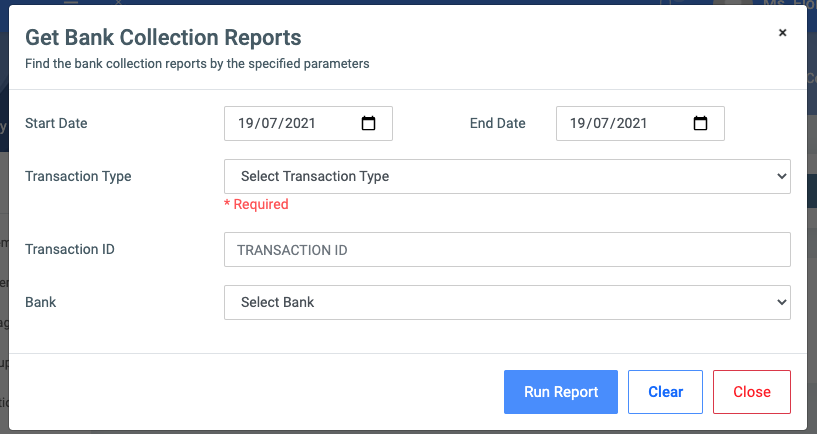Click the red Close button
Viewport: 817px width, 434px height.
[x=751, y=392]
